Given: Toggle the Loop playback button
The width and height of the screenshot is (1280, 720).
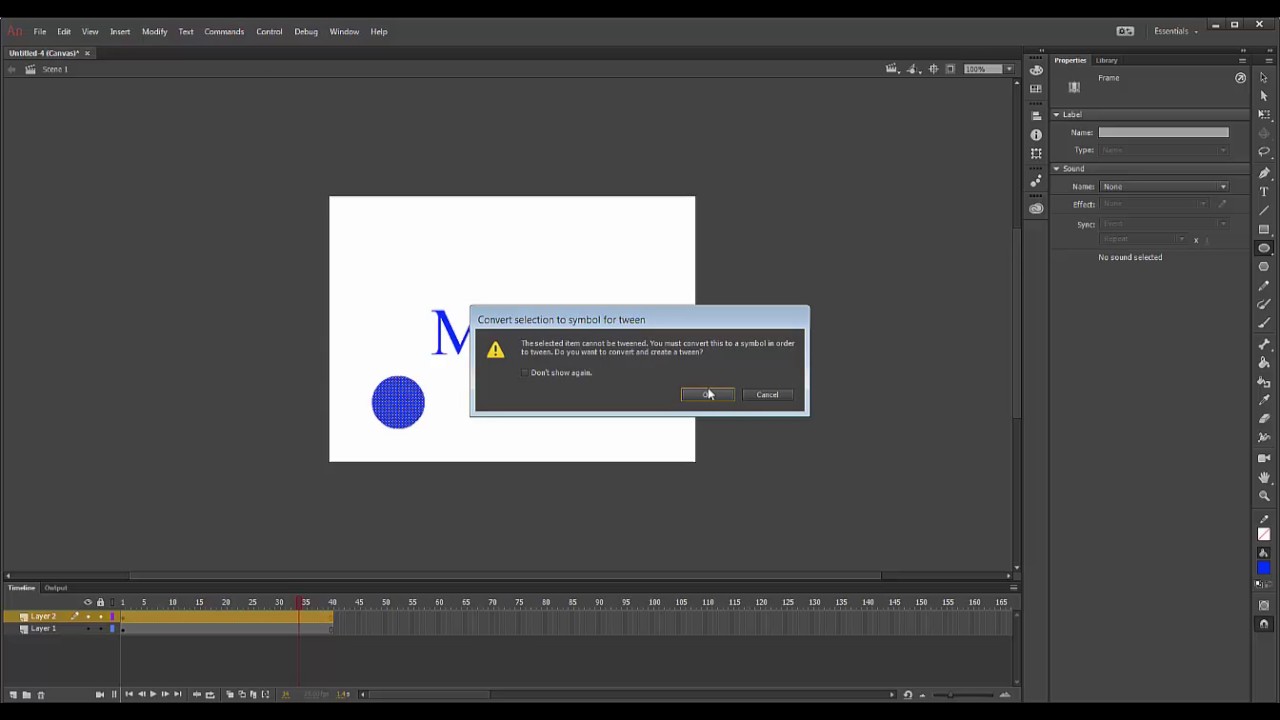Looking at the screenshot, I should click(209, 694).
